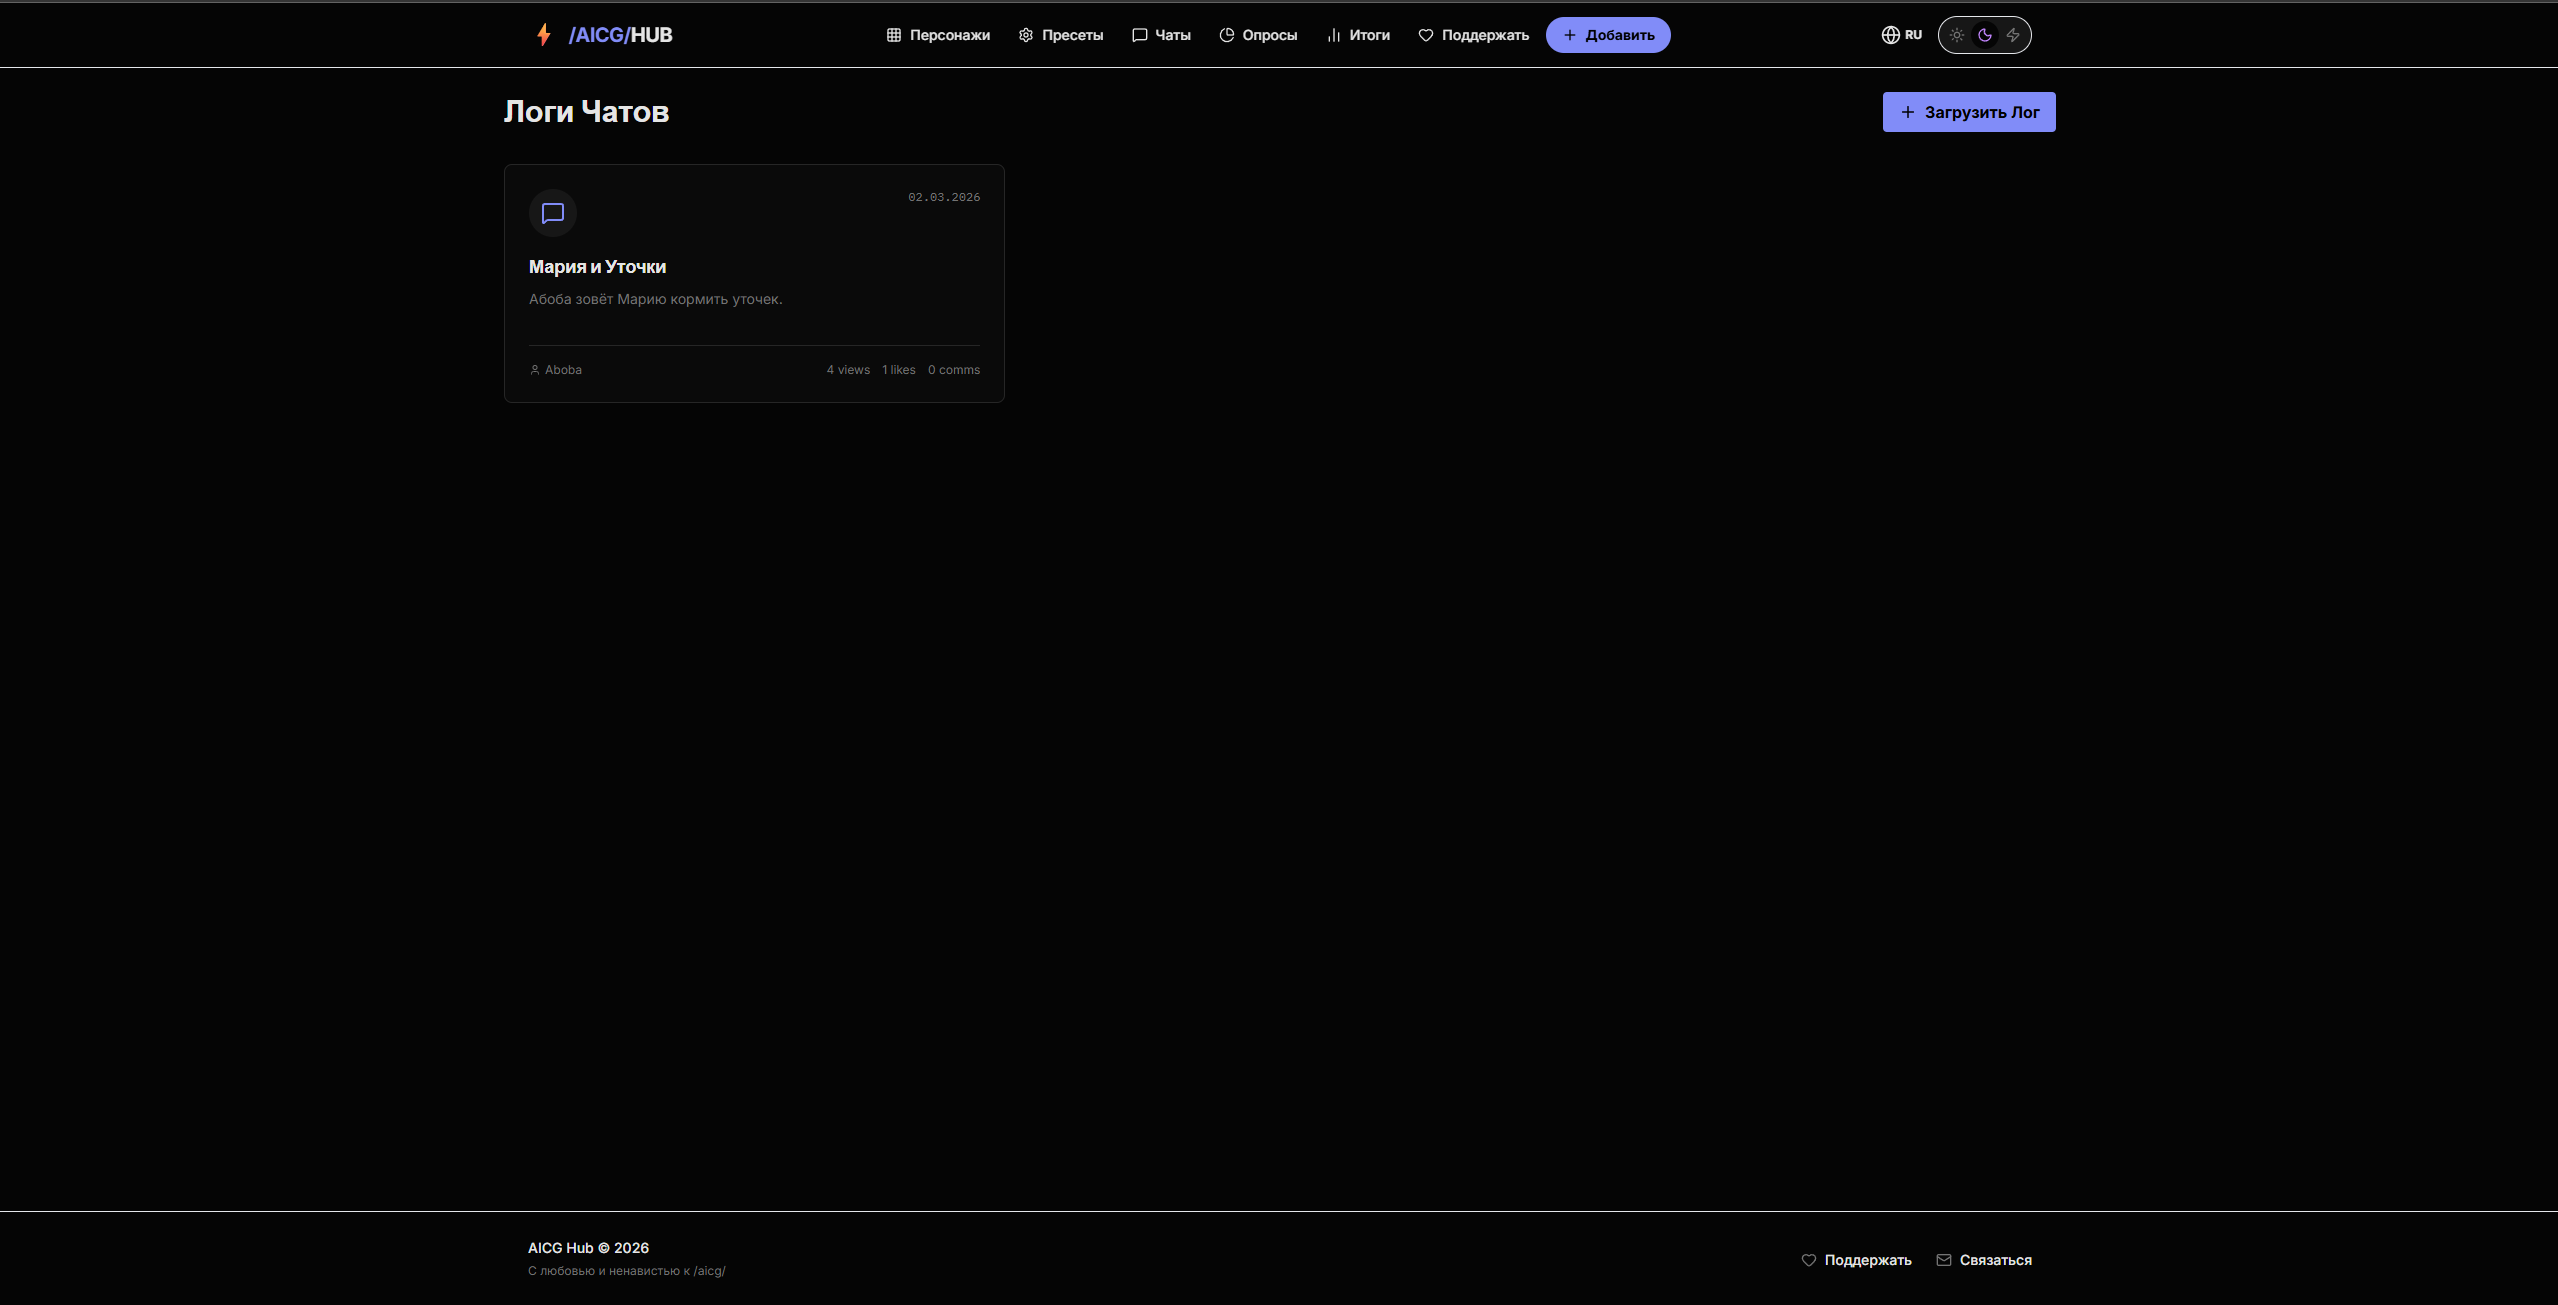Click the Загрузить Лог button

(1968, 112)
